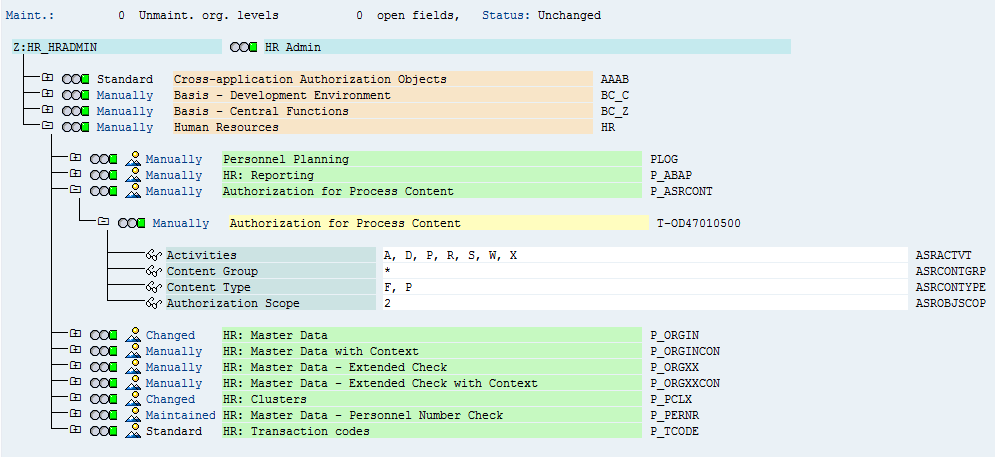
Task: Select the Content Group value field with asterisk
Action: tap(645, 271)
